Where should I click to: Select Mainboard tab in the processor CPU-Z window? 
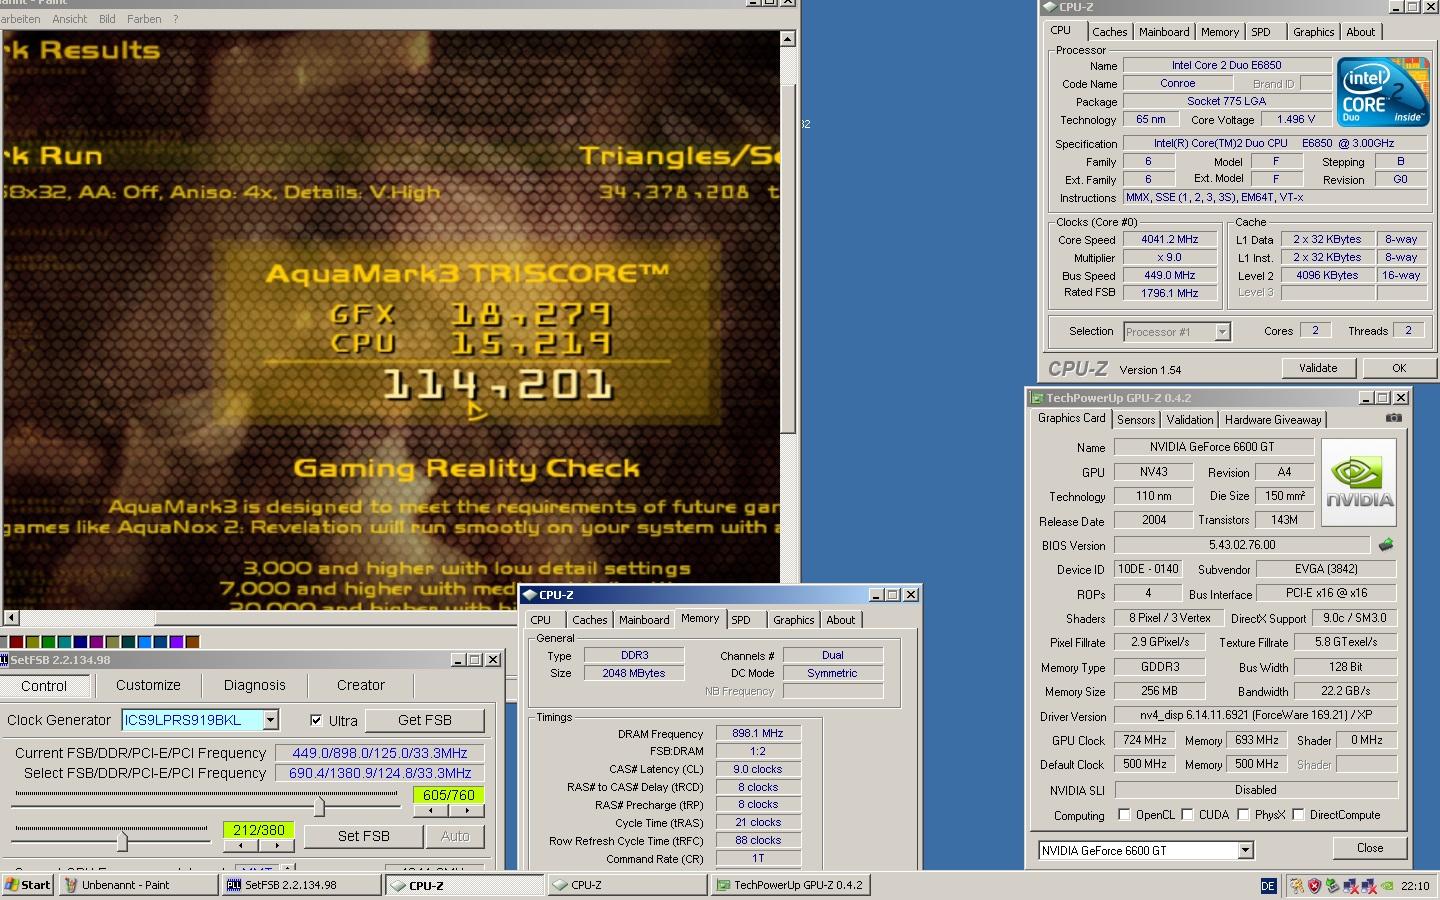coord(1164,32)
